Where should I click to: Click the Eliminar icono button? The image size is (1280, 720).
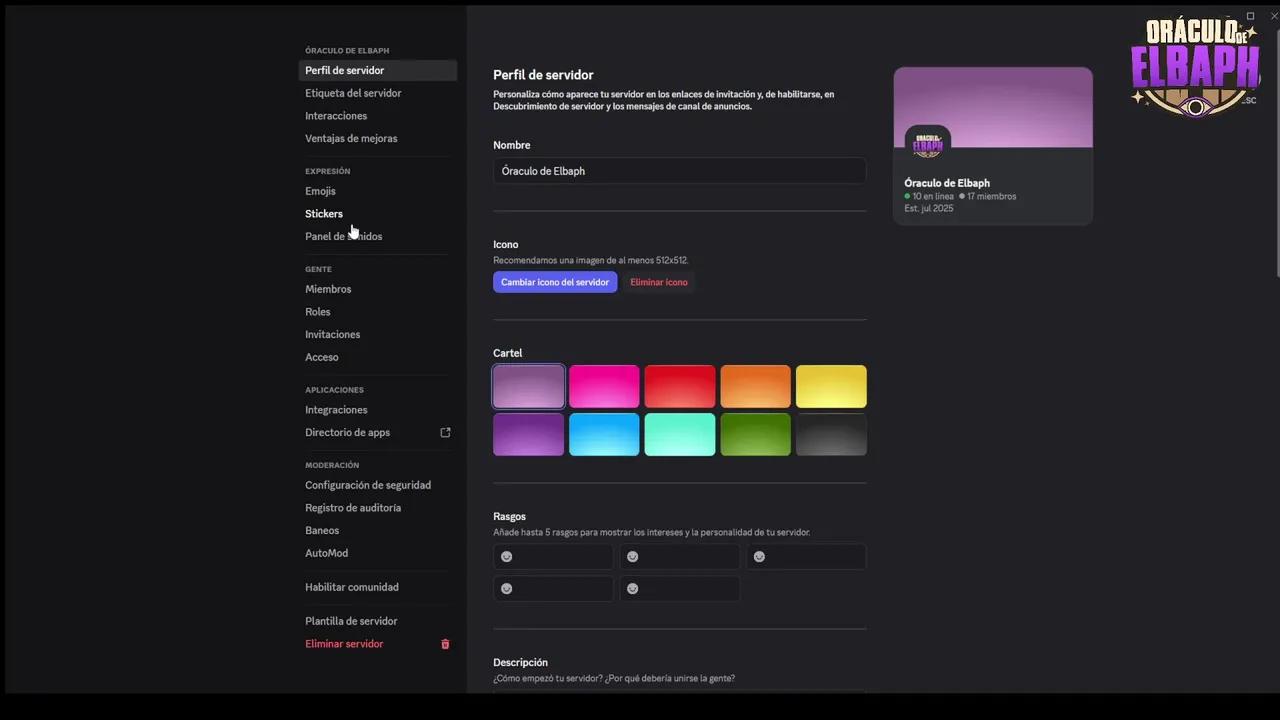pyautogui.click(x=659, y=282)
